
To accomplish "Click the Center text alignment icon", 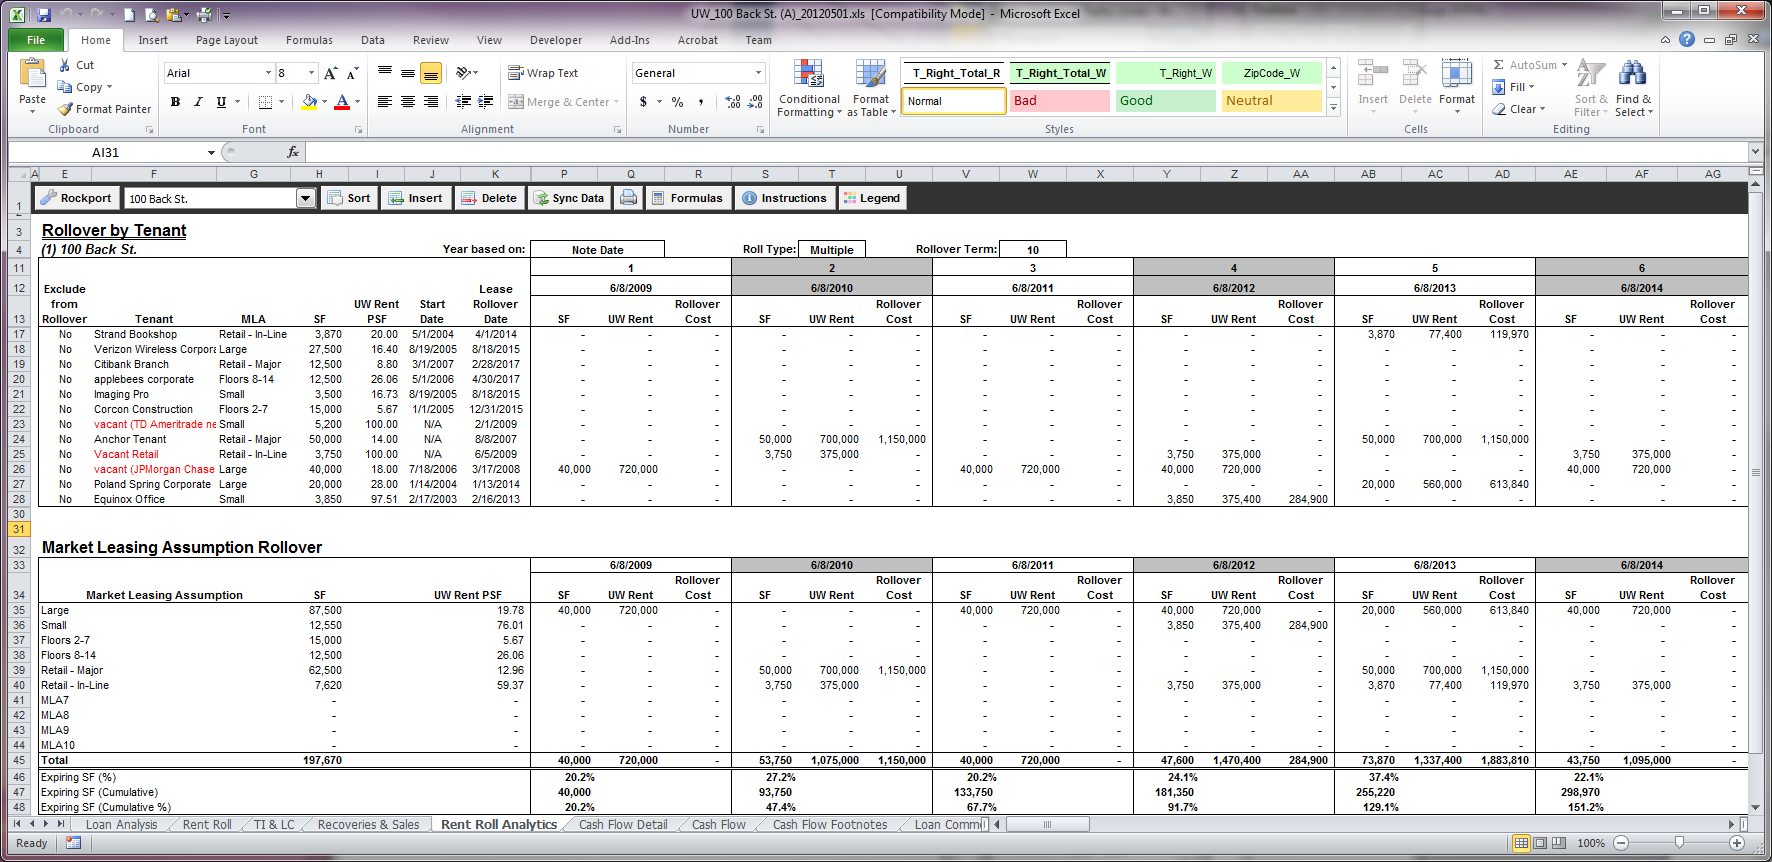I will 408,101.
